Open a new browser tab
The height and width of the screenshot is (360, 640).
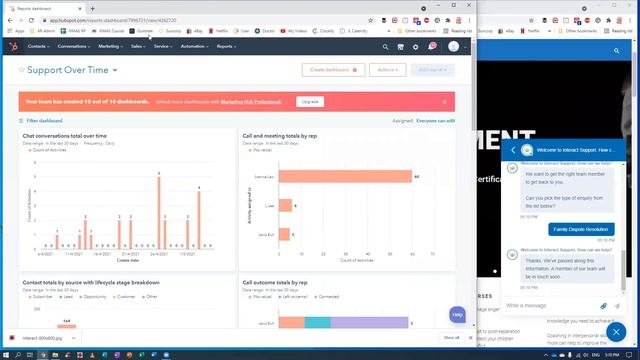click(93, 9)
